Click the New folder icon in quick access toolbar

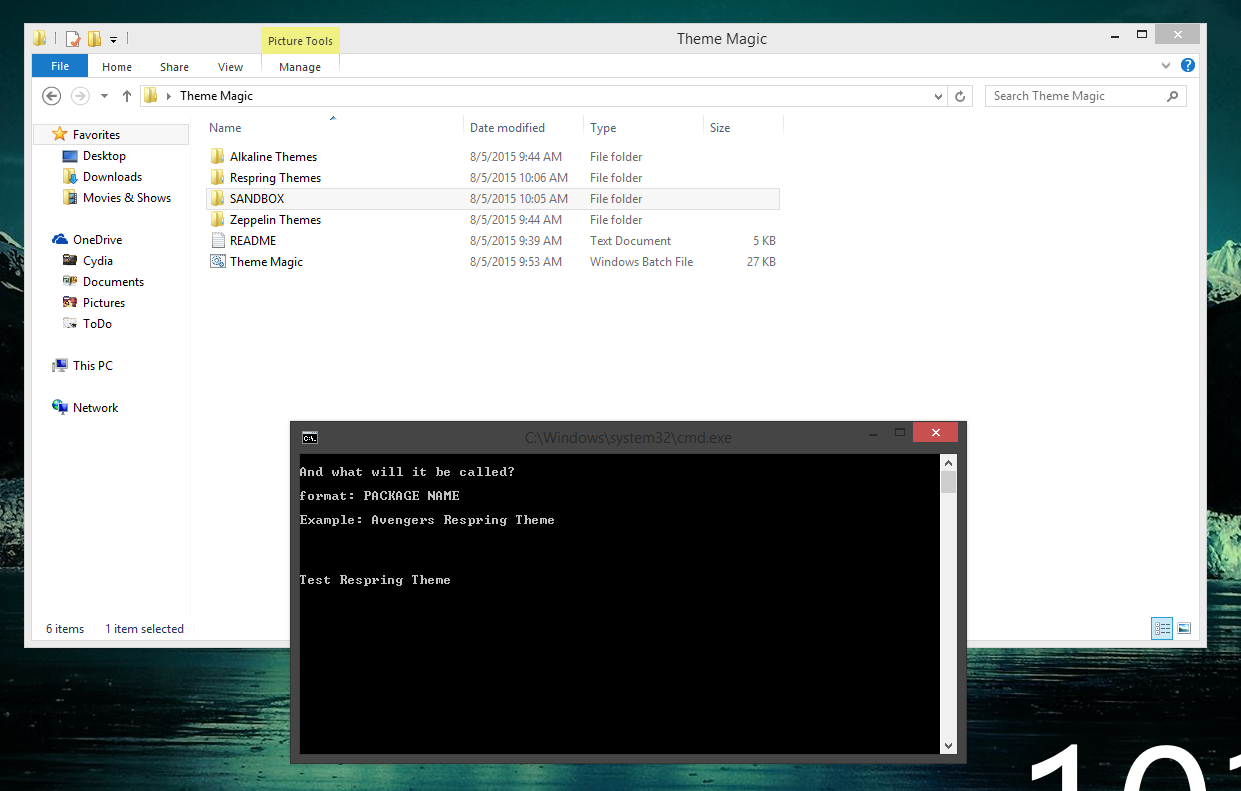tap(94, 39)
